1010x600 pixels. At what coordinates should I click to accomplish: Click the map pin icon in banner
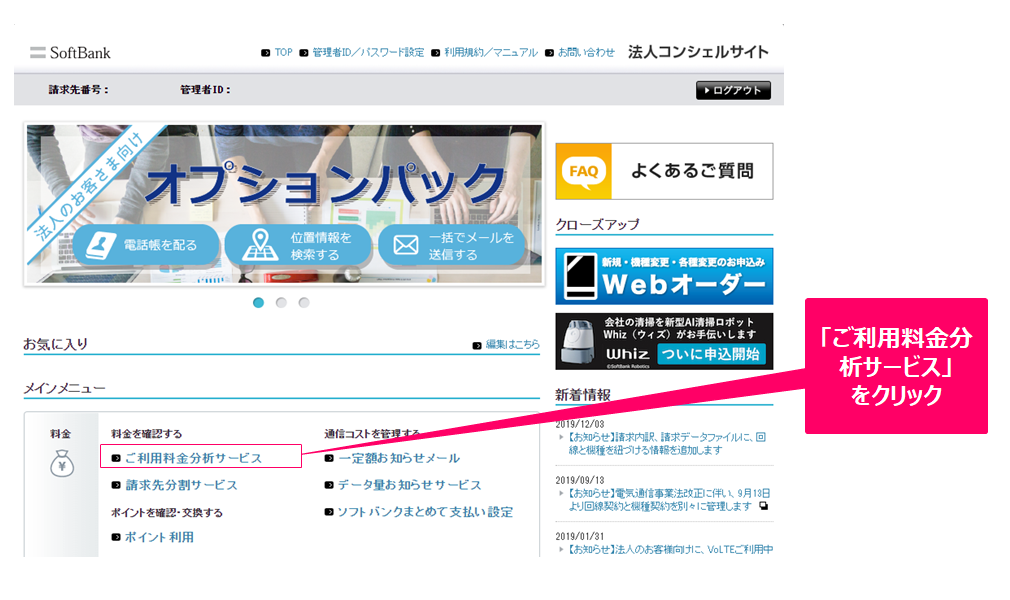pos(260,245)
